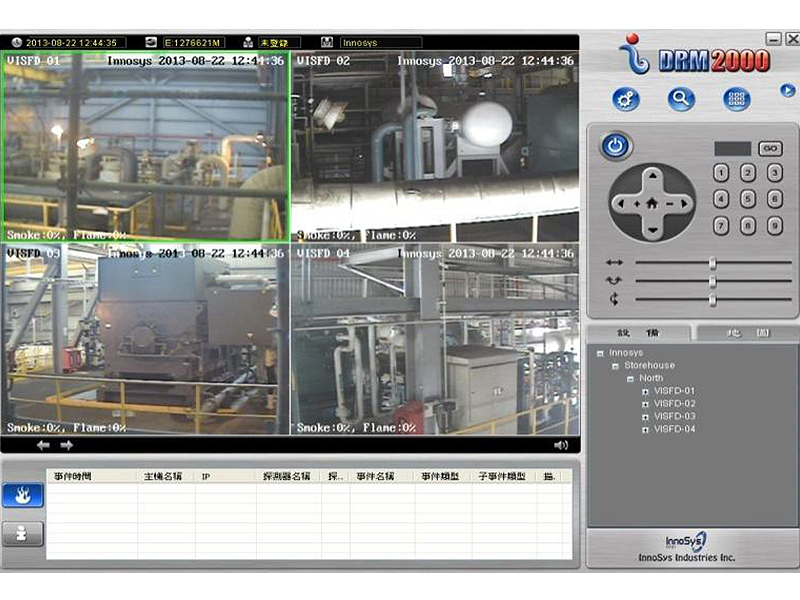Click the previous page left arrow
Viewport: 800px width, 600px height.
(43, 445)
